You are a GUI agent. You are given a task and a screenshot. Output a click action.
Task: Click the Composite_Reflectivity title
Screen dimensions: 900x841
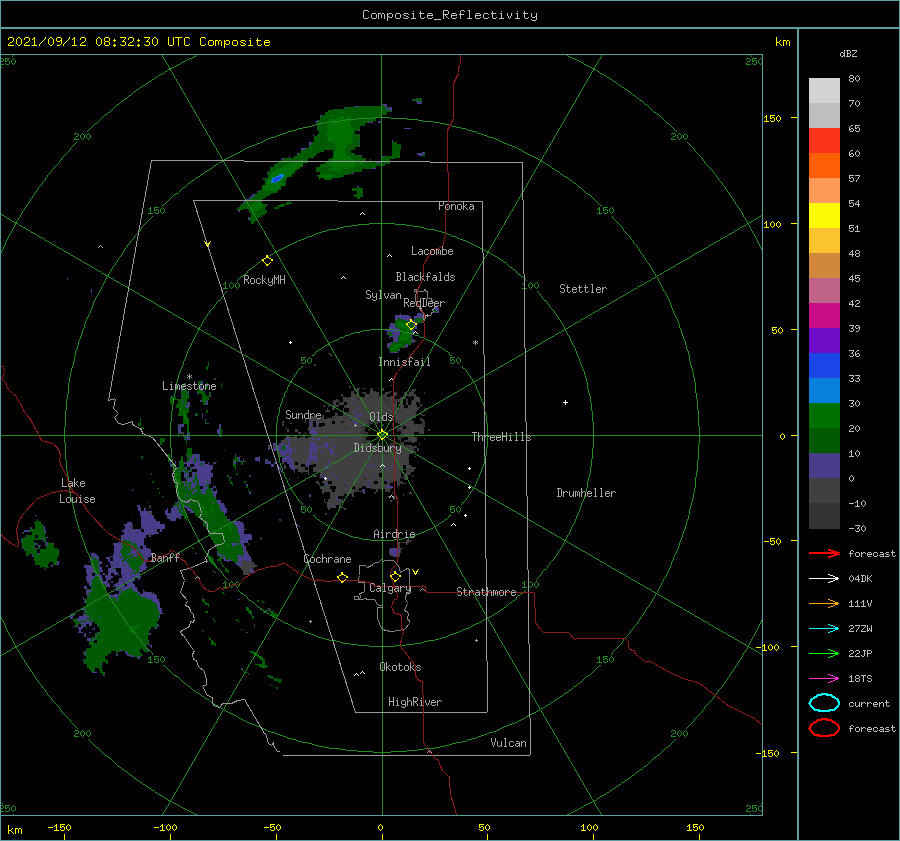(450, 15)
